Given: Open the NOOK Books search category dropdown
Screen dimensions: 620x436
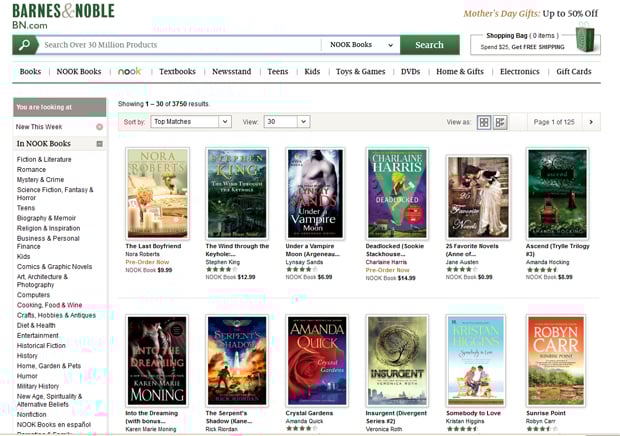Looking at the screenshot, I should (361, 45).
